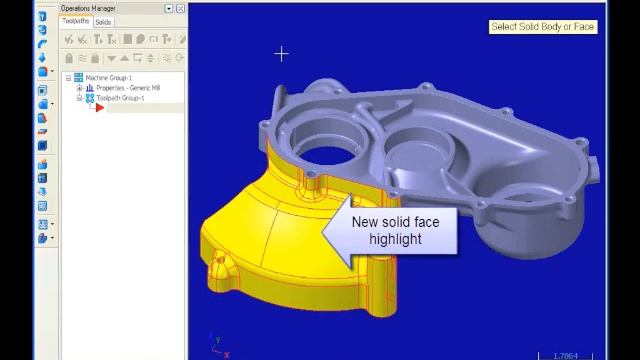Position insert arrow after selected operation
The width and height of the screenshot is (640, 360).
(x=138, y=58)
